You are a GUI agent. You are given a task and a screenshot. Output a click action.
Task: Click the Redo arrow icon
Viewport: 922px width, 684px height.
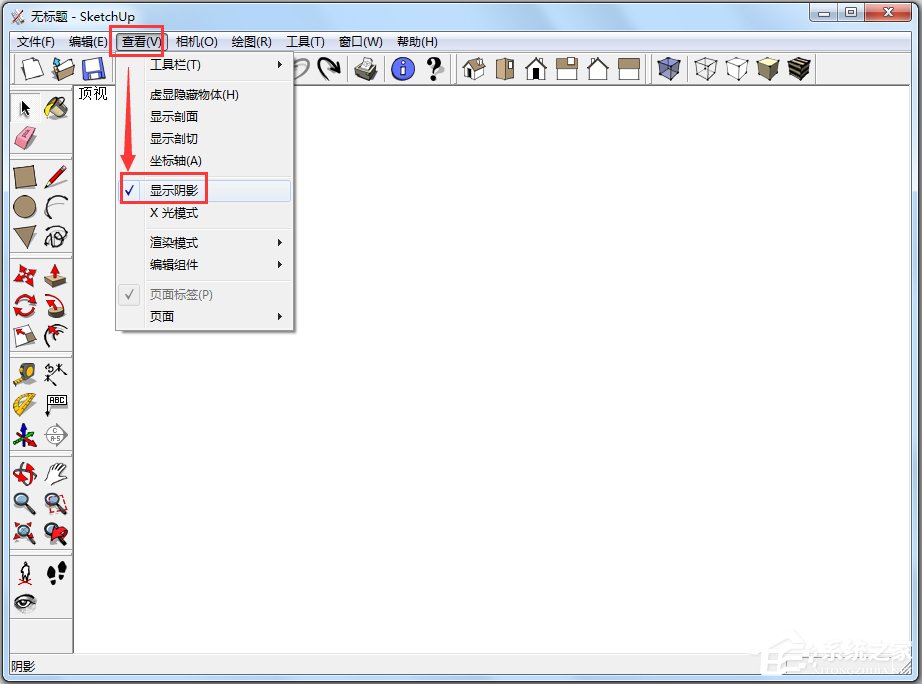(x=329, y=69)
